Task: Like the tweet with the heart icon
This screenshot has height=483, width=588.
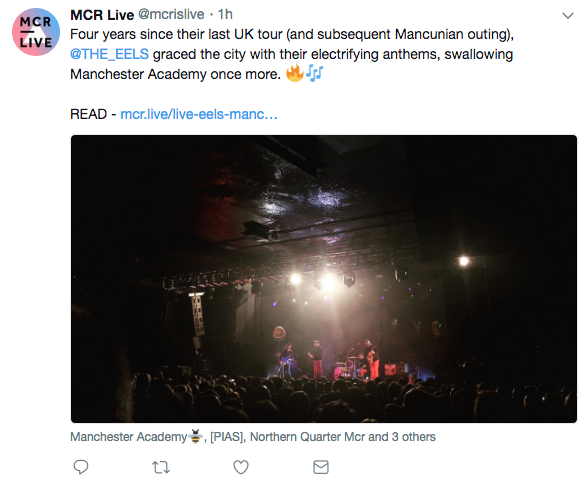Action: pyautogui.click(x=241, y=467)
